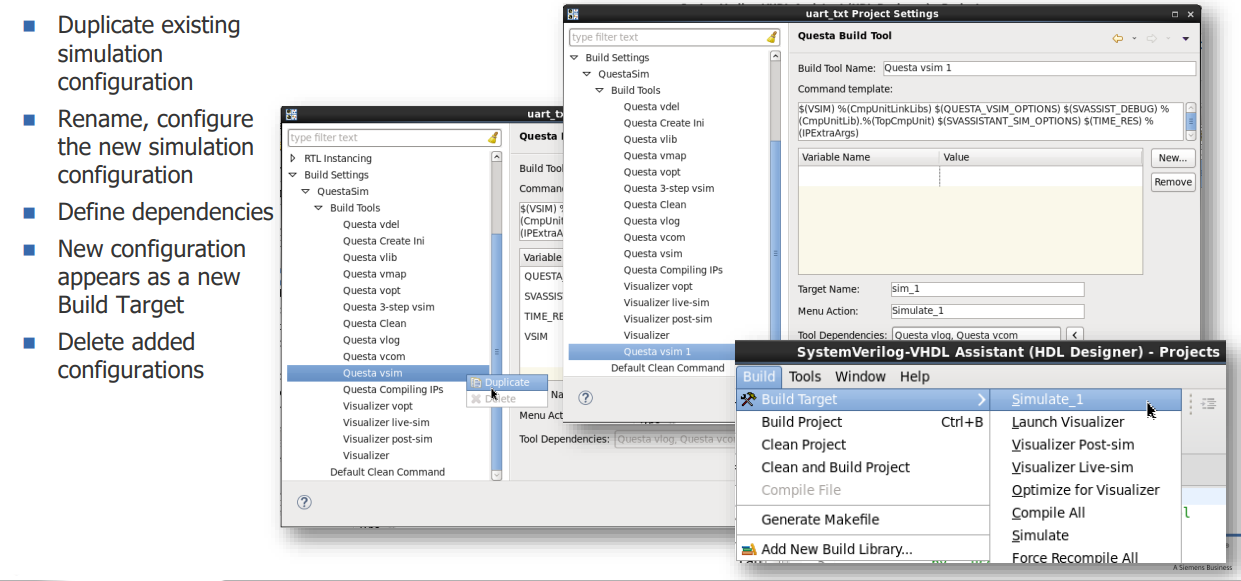The width and height of the screenshot is (1241, 581).
Task: Click the greyed forward arrow in Questa Build Tool header
Action: click(x=1150, y=38)
